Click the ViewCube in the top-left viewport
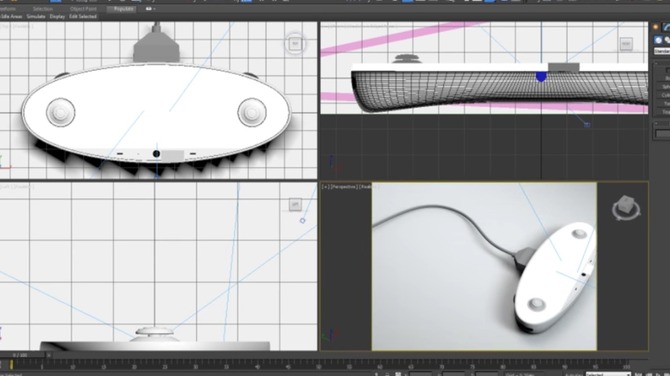This screenshot has width=670, height=376. click(295, 43)
